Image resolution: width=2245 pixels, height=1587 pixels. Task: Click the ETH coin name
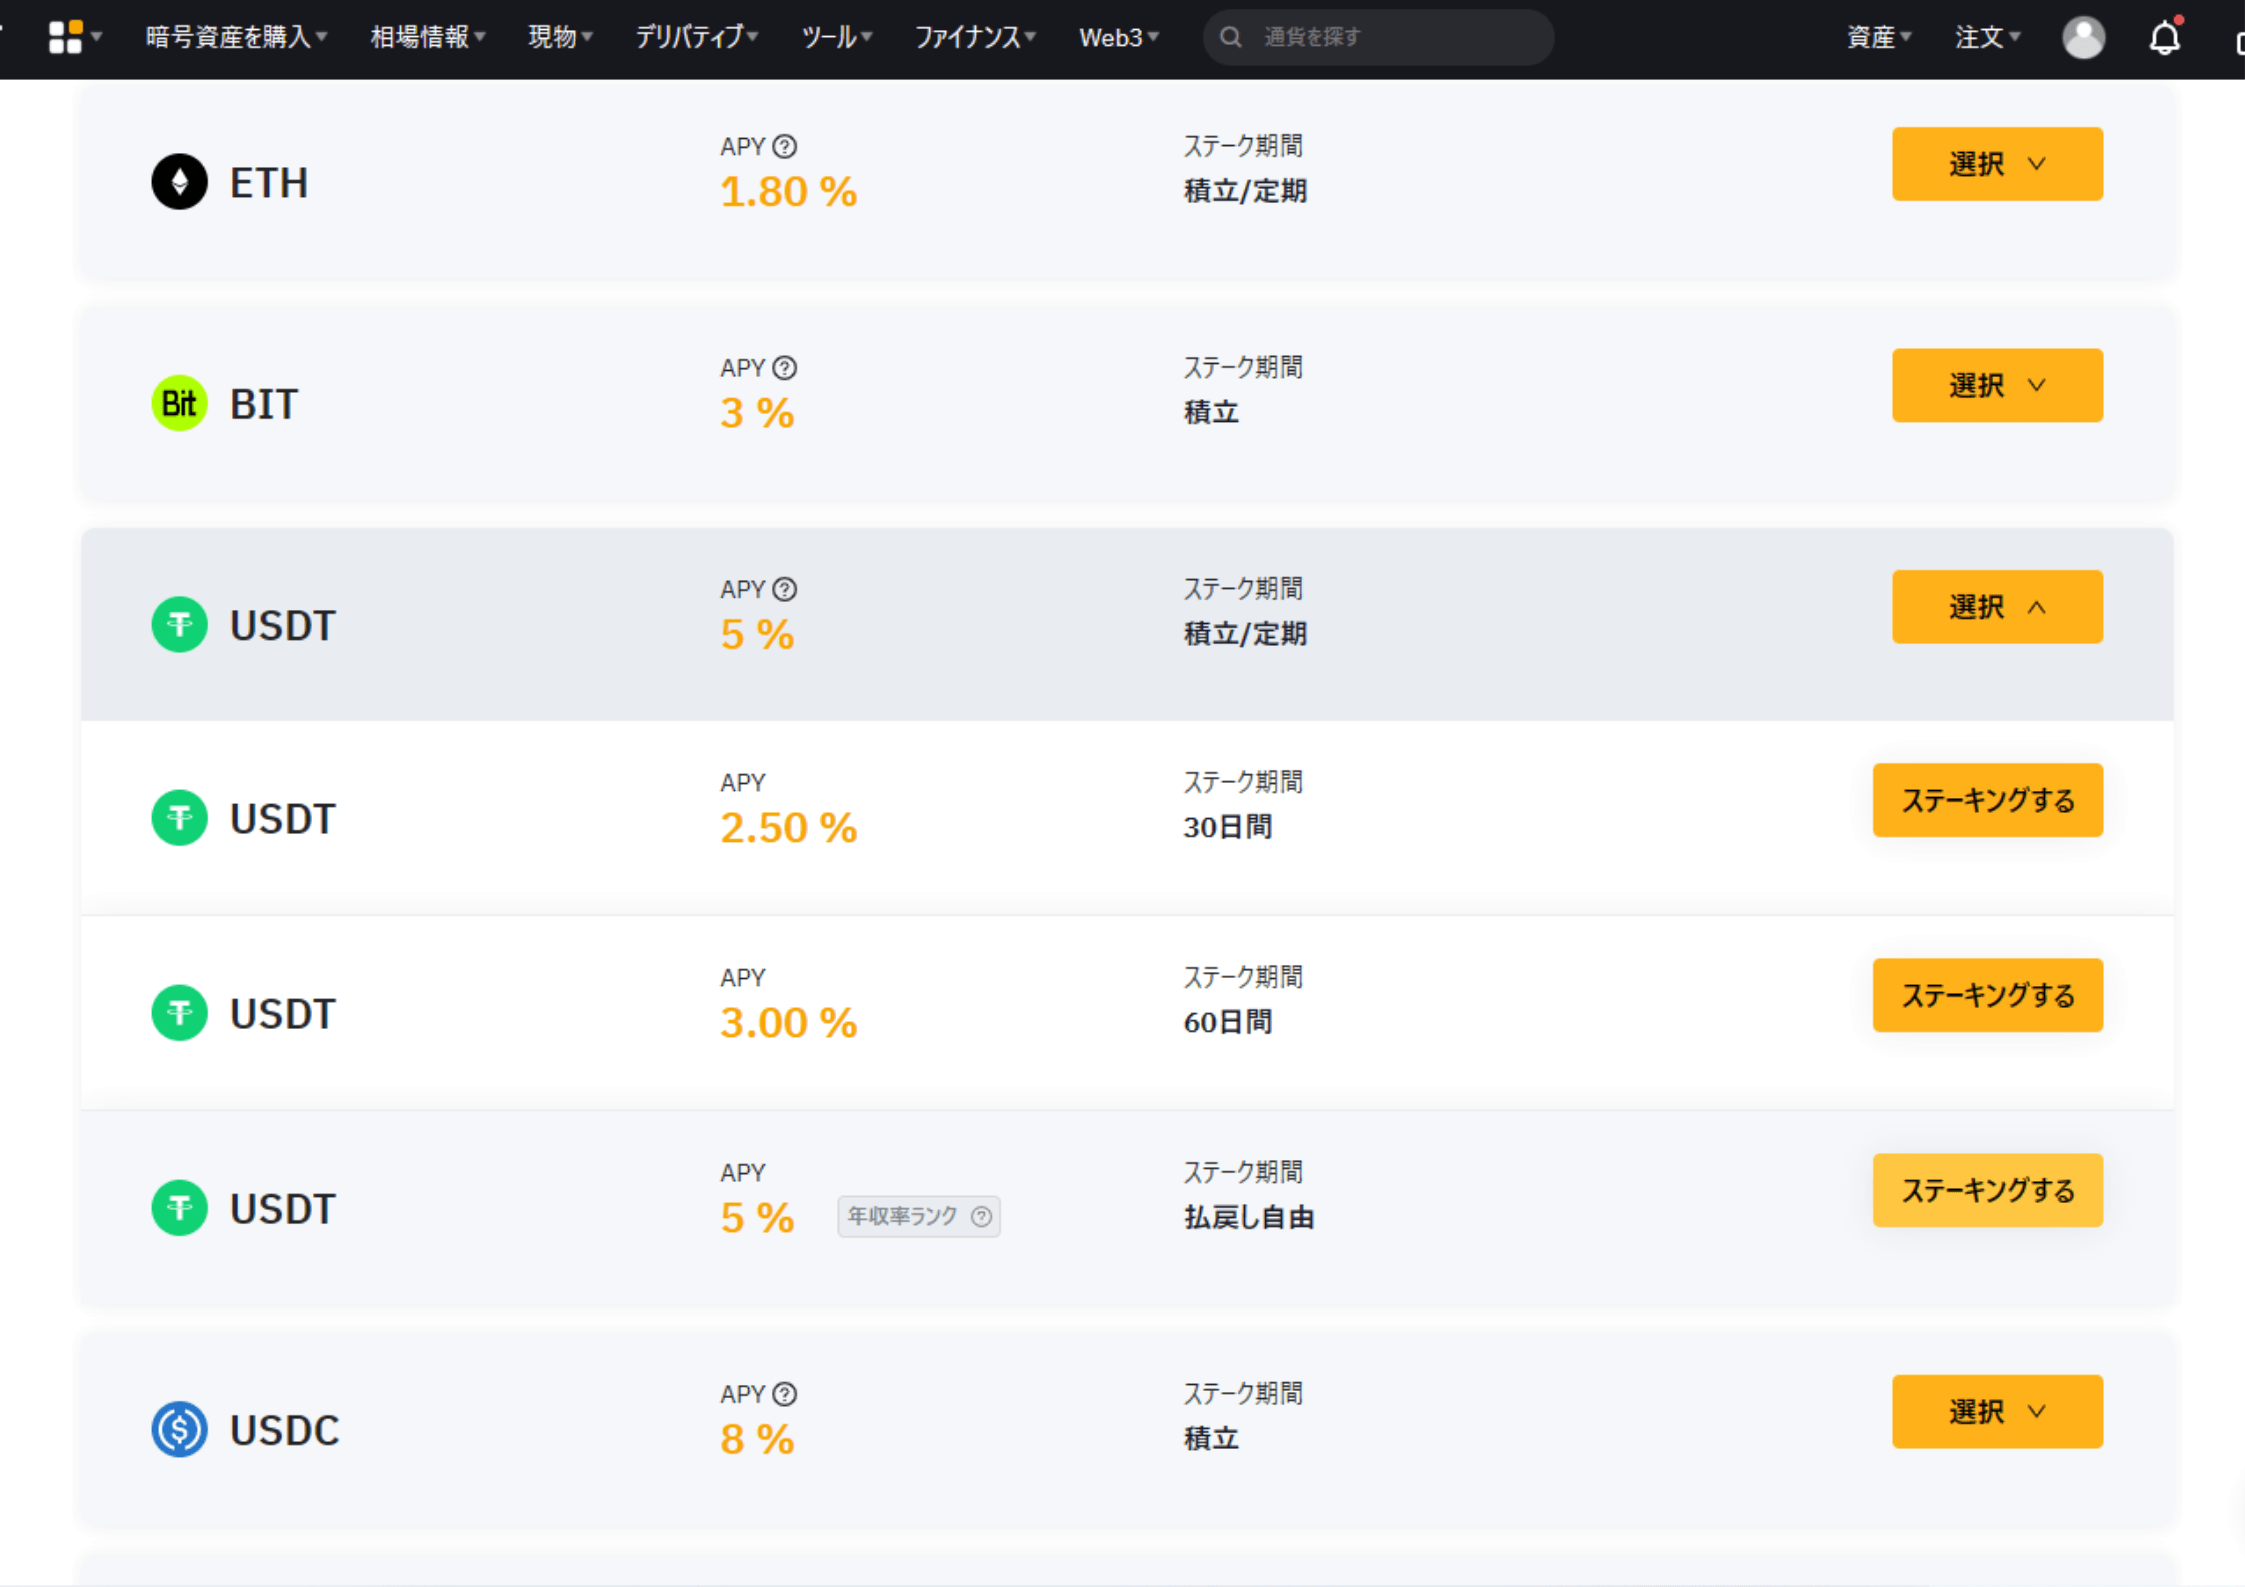[x=269, y=183]
